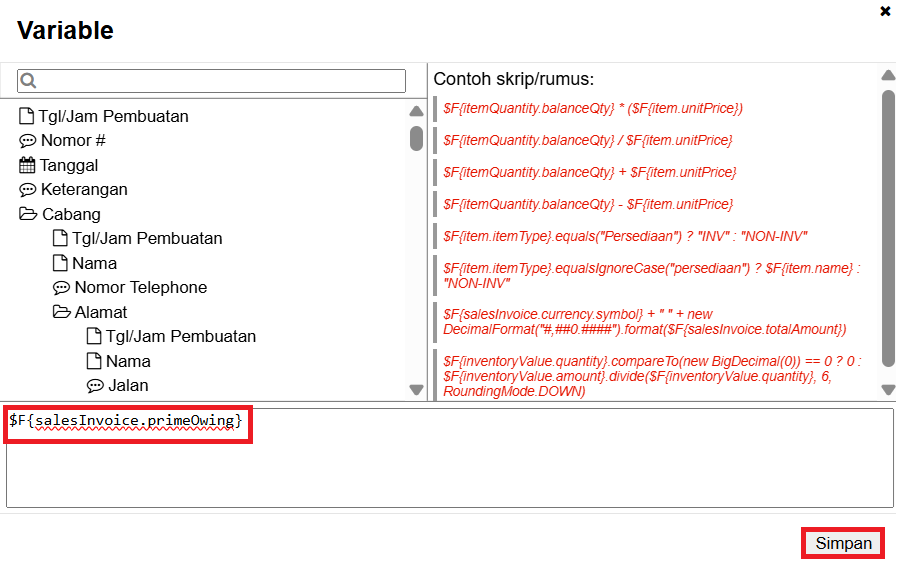Screen dimensions: 903x577
Task: Select the balanceQty multiply unitPrice example
Action: click(593, 108)
